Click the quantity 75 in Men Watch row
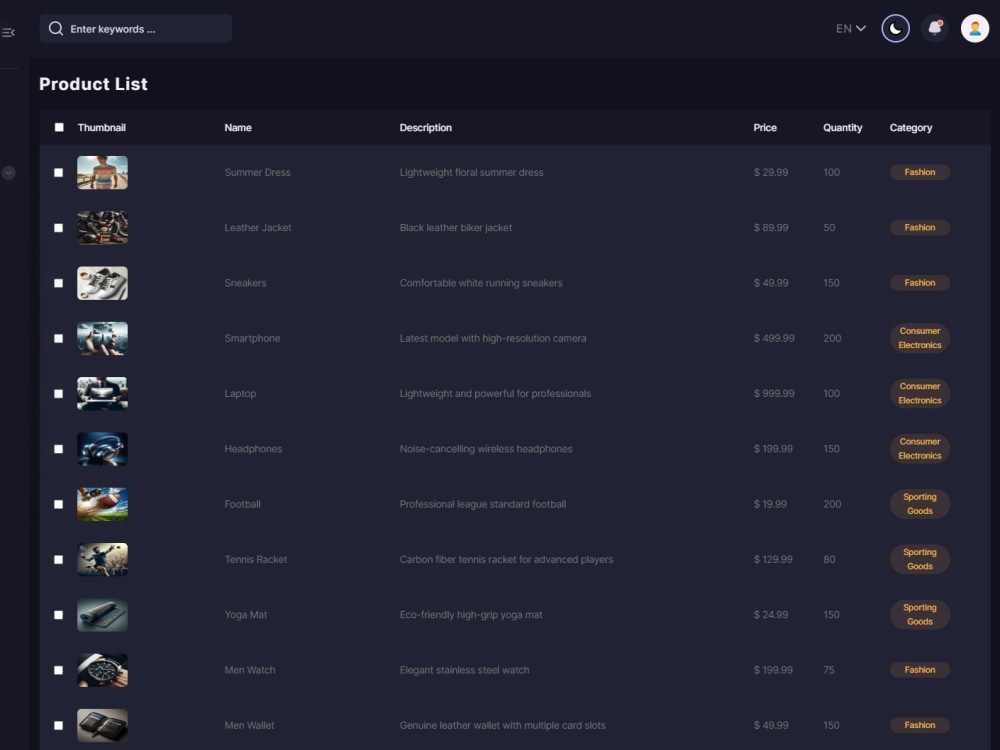This screenshot has height=750, width=1000. pos(828,670)
